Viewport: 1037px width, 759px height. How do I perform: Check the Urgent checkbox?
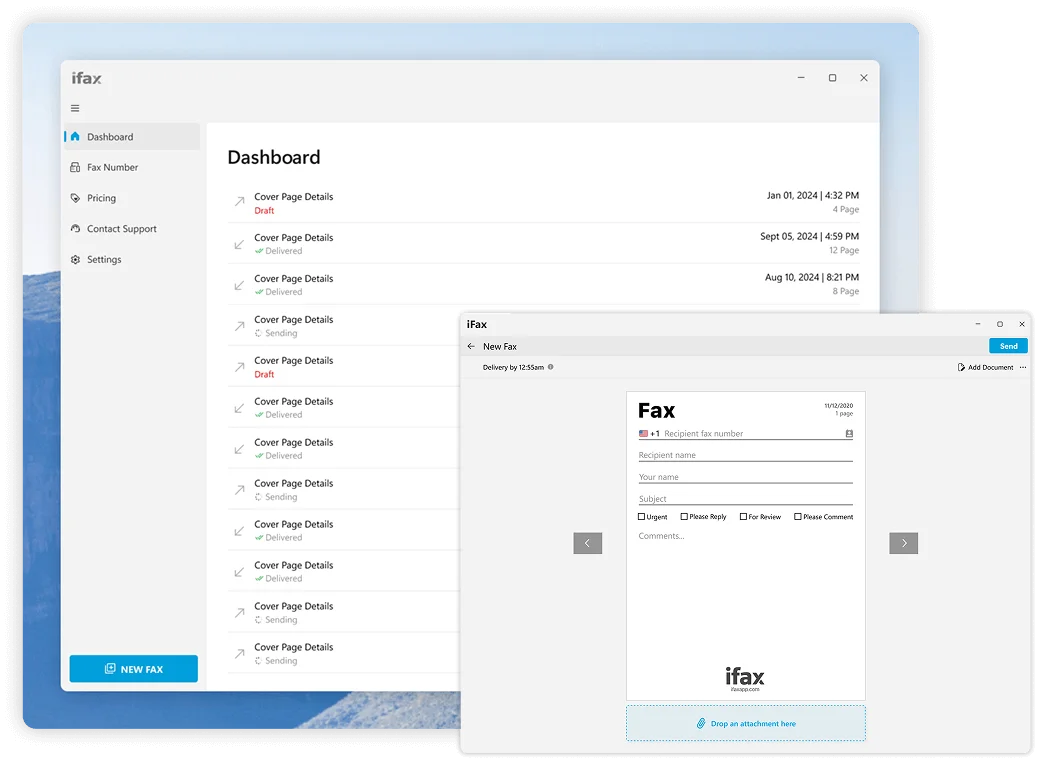[x=642, y=517]
